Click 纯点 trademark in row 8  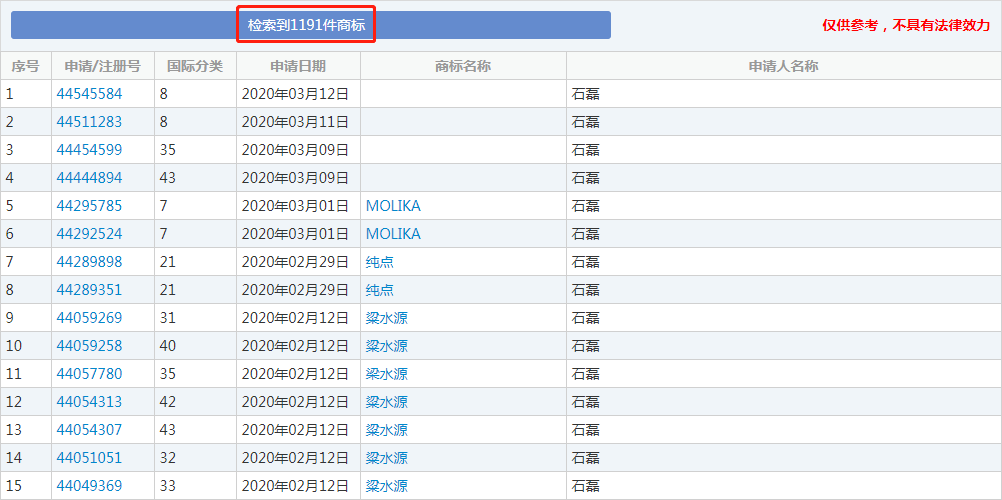pyautogui.click(x=380, y=290)
